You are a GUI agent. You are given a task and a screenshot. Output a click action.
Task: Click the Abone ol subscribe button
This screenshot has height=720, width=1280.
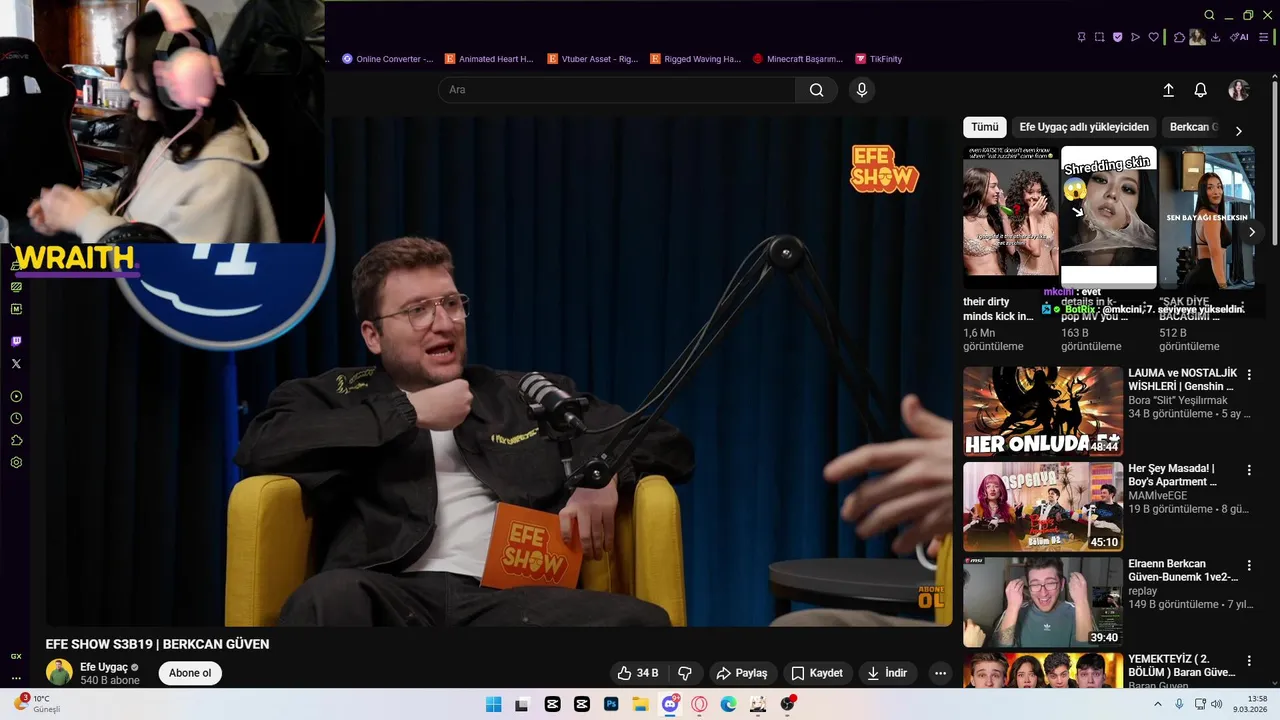pos(190,673)
